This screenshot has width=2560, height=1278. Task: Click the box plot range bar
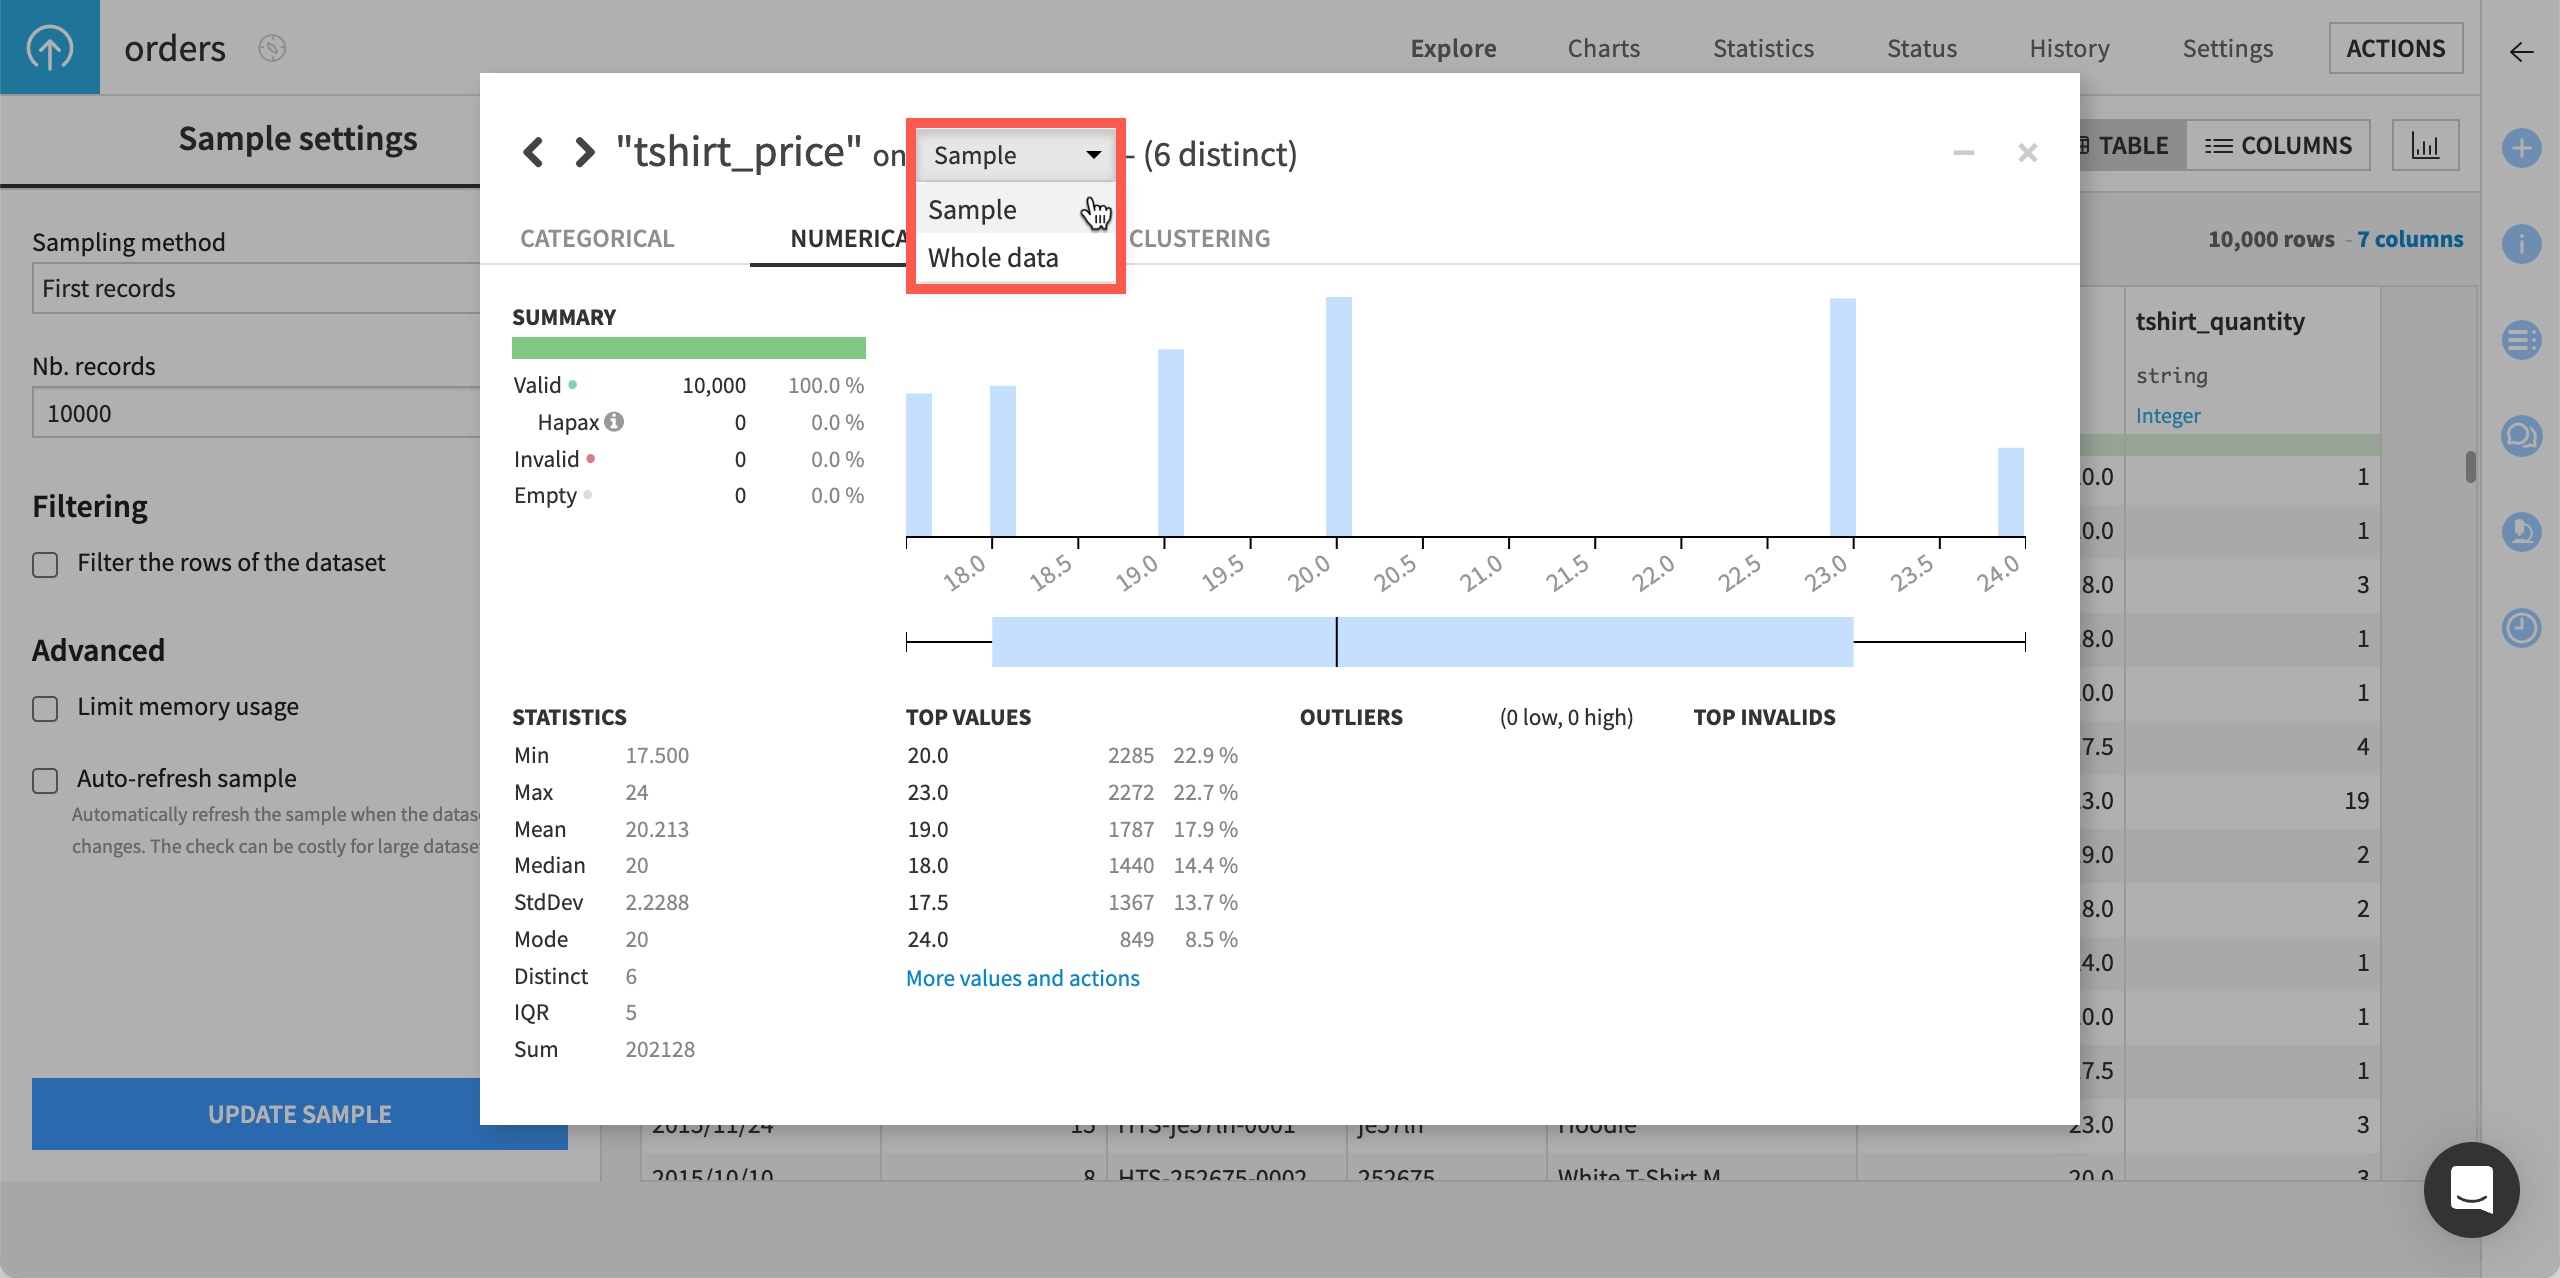(1422, 642)
